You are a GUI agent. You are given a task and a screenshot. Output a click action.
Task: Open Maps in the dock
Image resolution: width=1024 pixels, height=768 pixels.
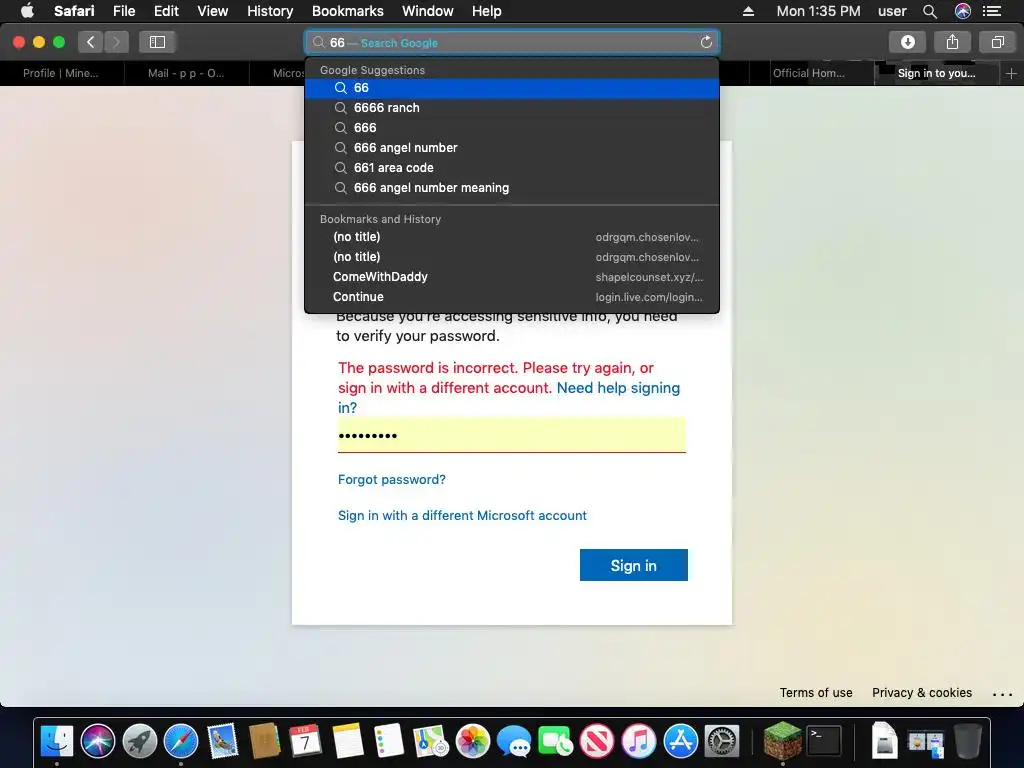(430, 741)
